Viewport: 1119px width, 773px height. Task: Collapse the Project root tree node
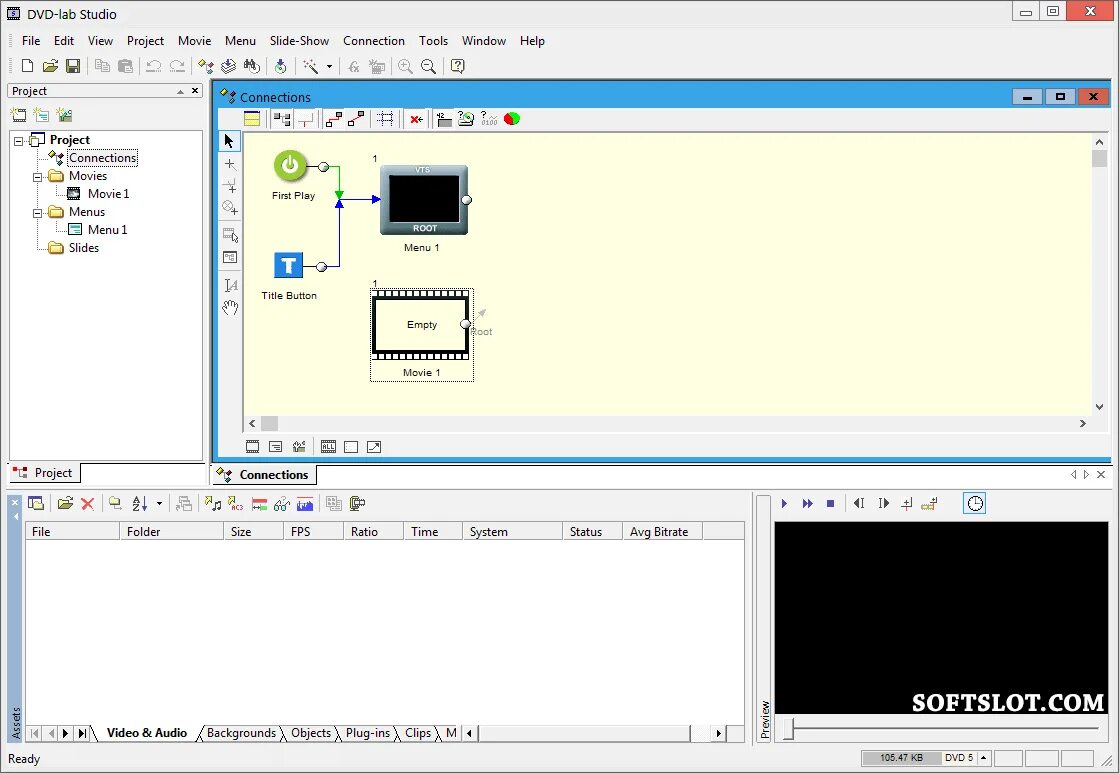19,141
